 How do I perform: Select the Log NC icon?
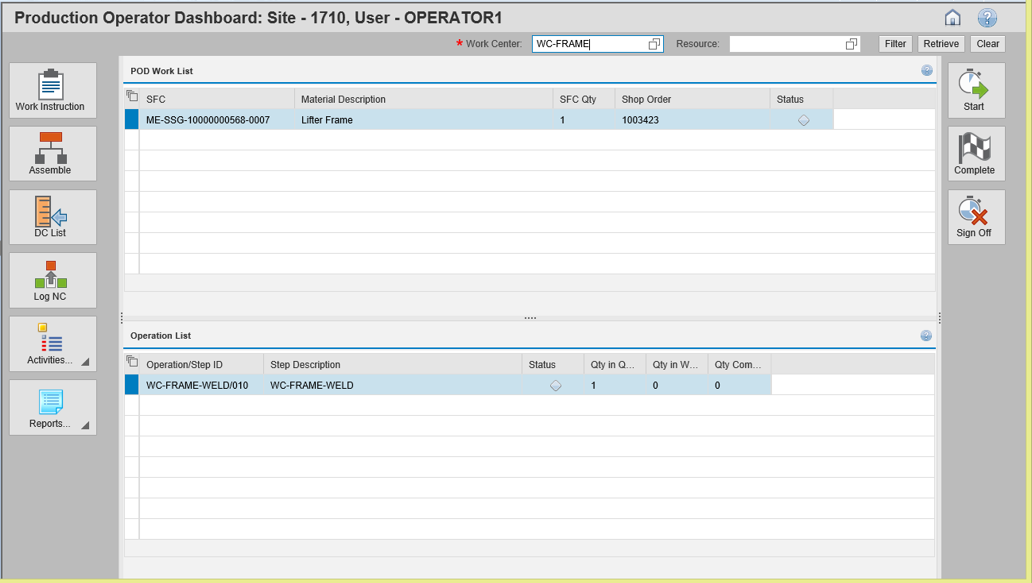coord(52,280)
